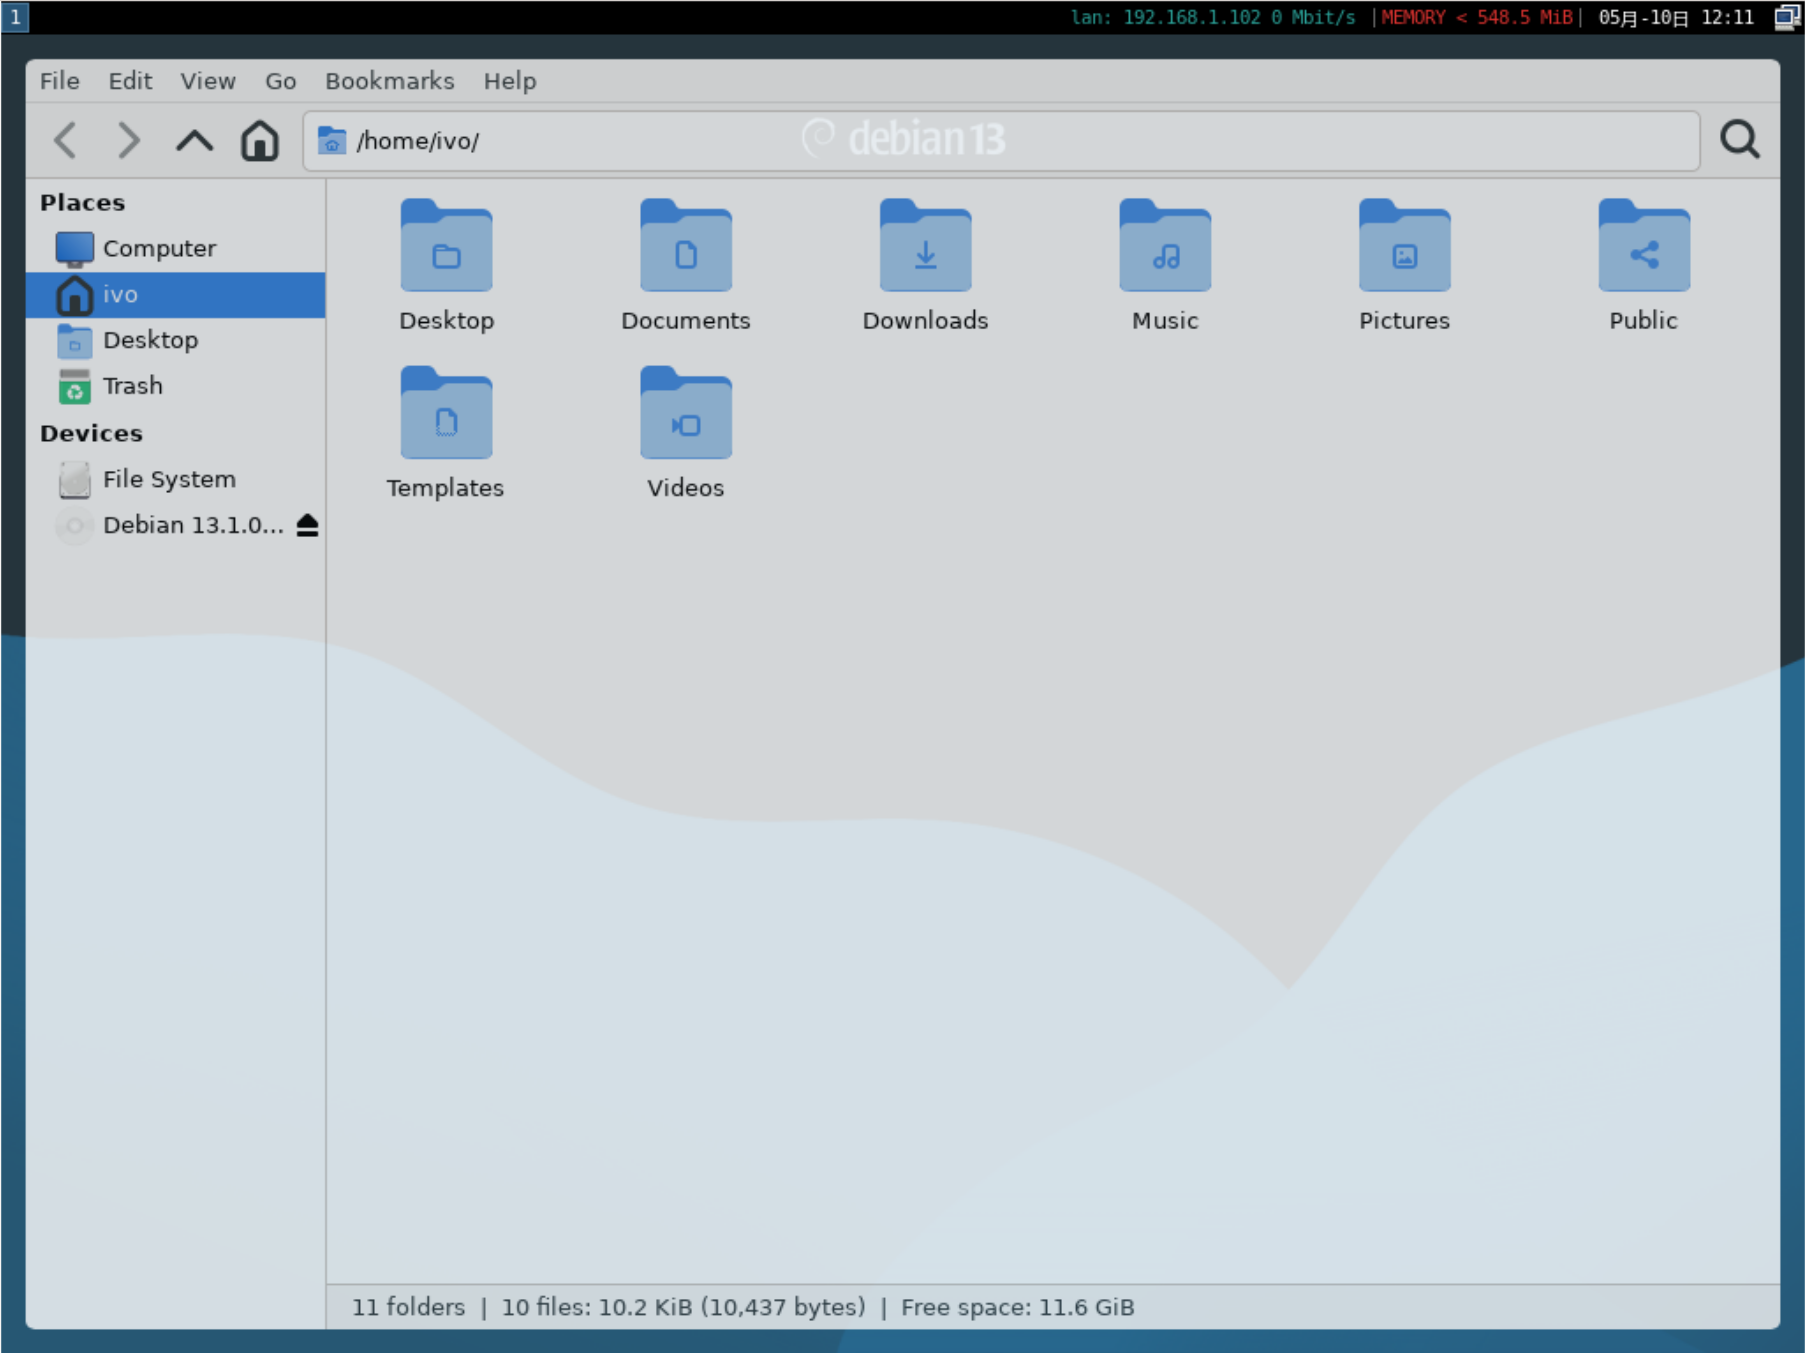The width and height of the screenshot is (1805, 1353).
Task: Click the '10 files: 10.2 KiB' status text
Action: click(x=684, y=1307)
